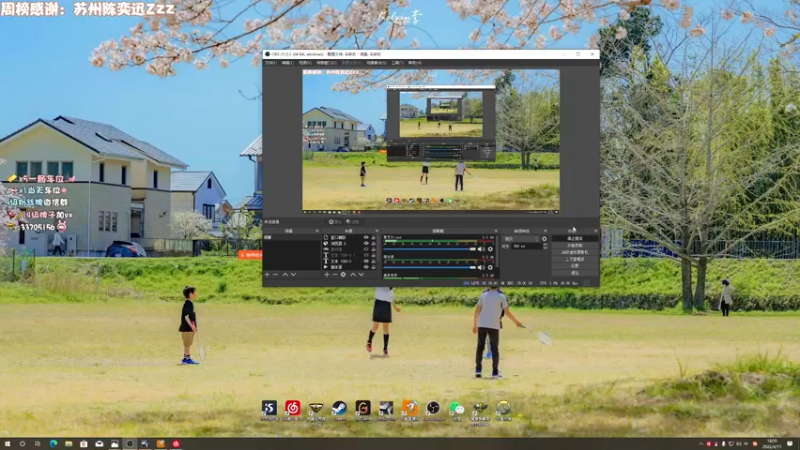
Task: Click the transition duration 300 ms field
Action: pos(527,246)
